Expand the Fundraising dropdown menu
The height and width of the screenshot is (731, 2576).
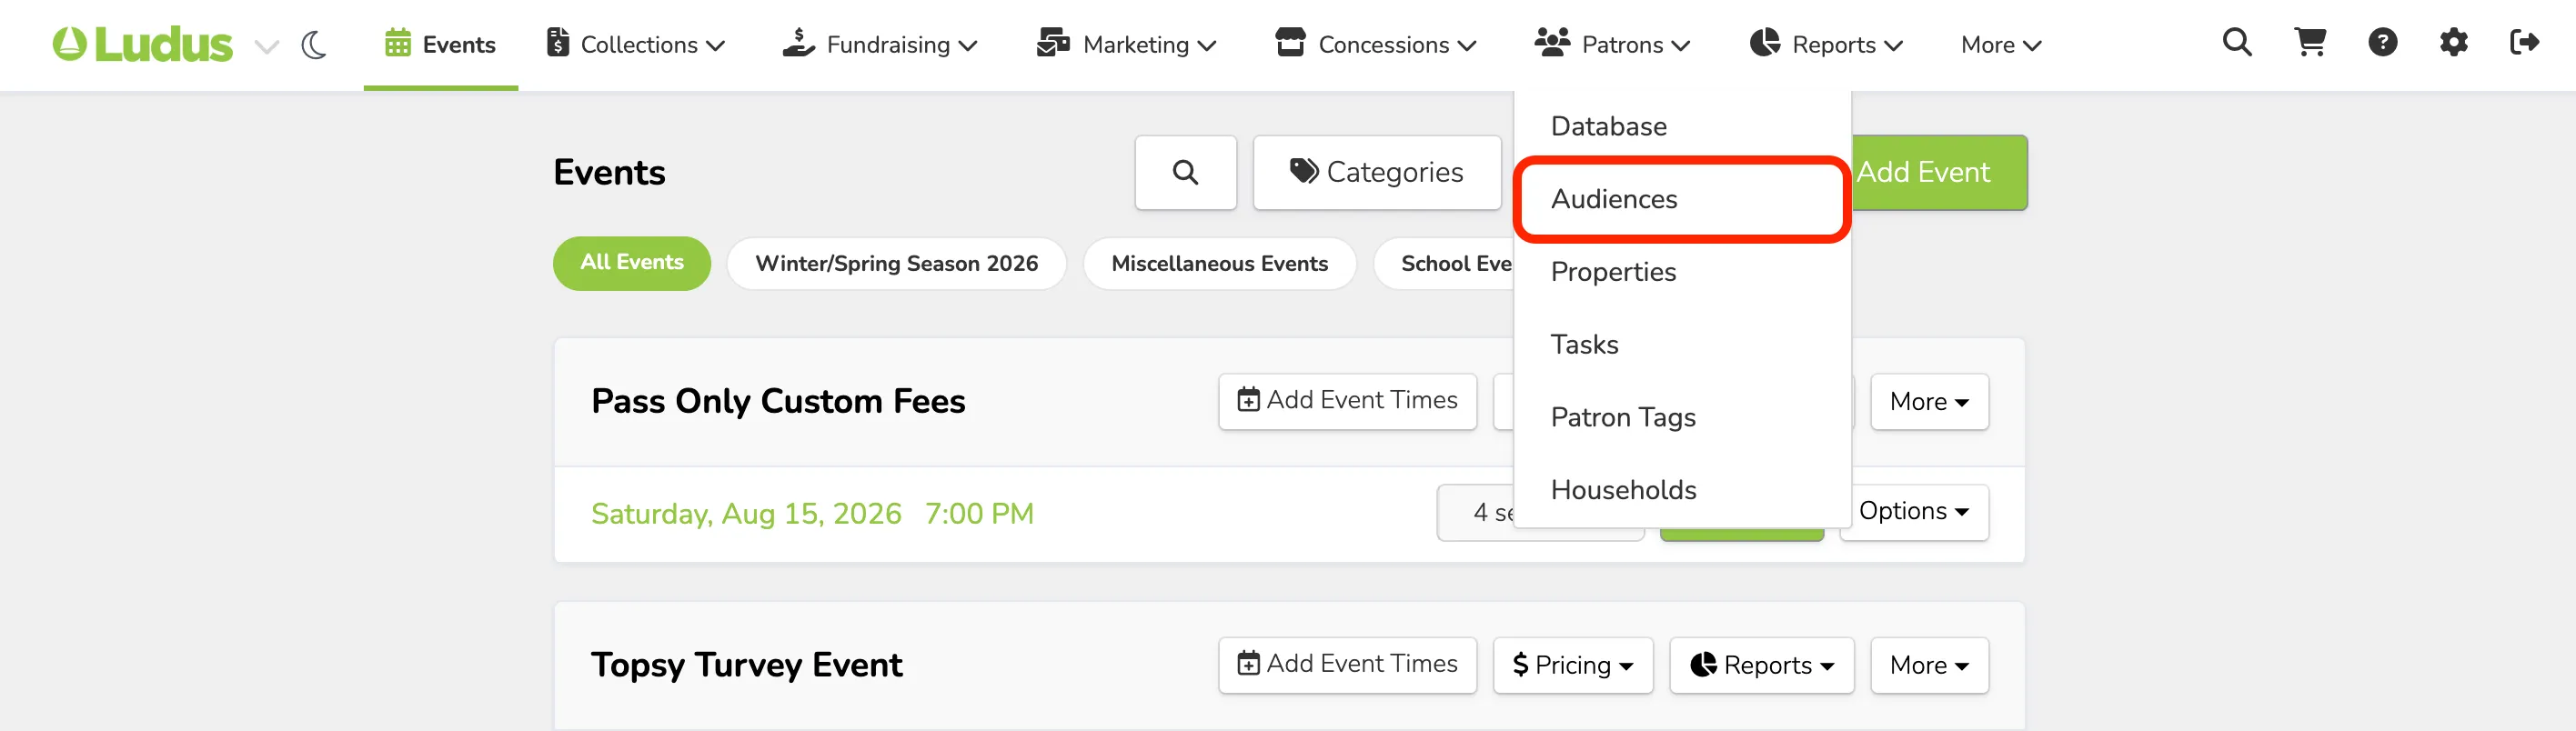click(x=880, y=45)
